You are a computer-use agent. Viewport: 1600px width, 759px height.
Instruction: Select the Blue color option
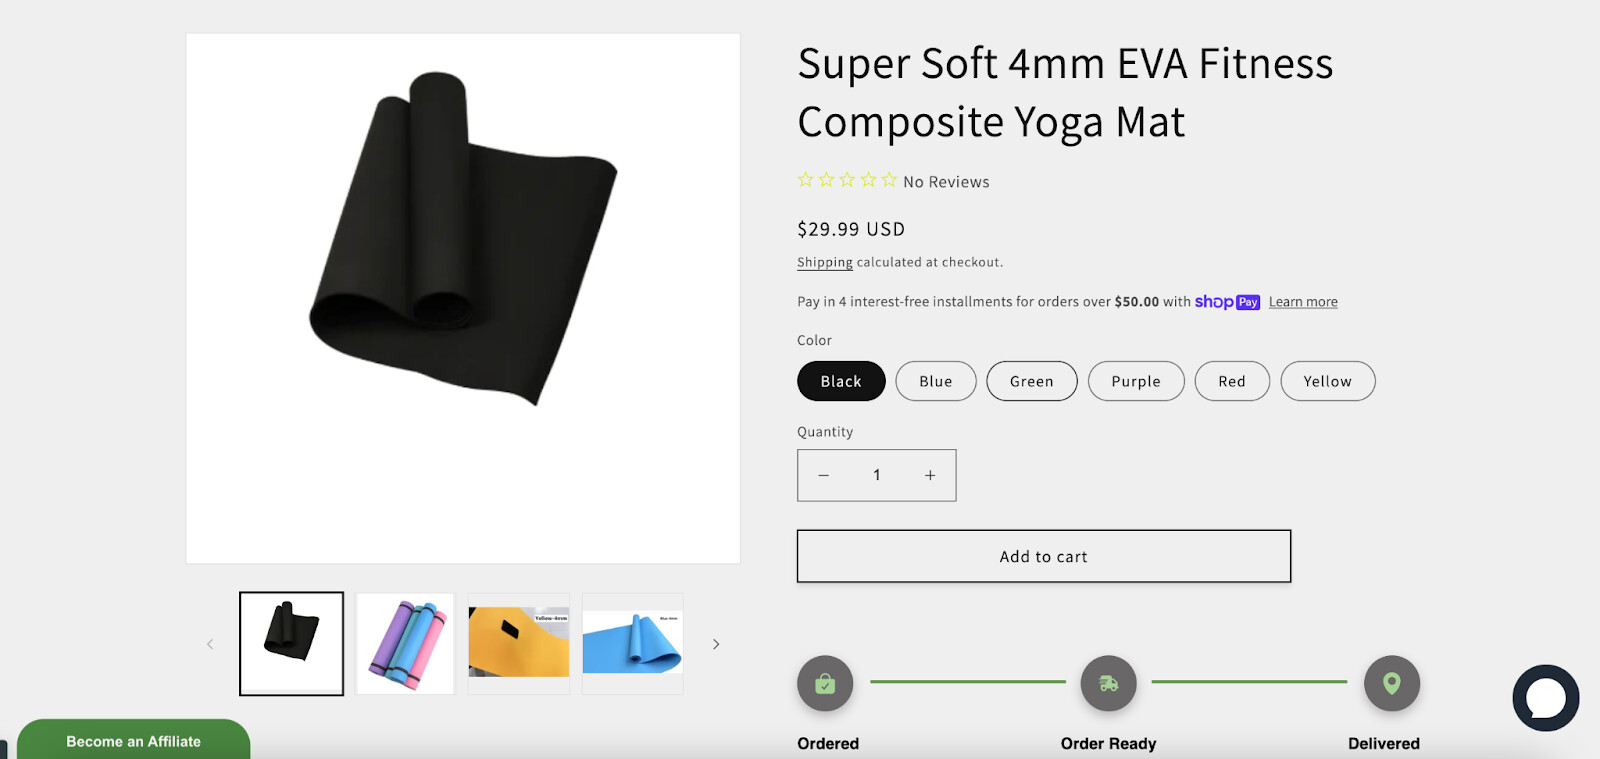936,381
